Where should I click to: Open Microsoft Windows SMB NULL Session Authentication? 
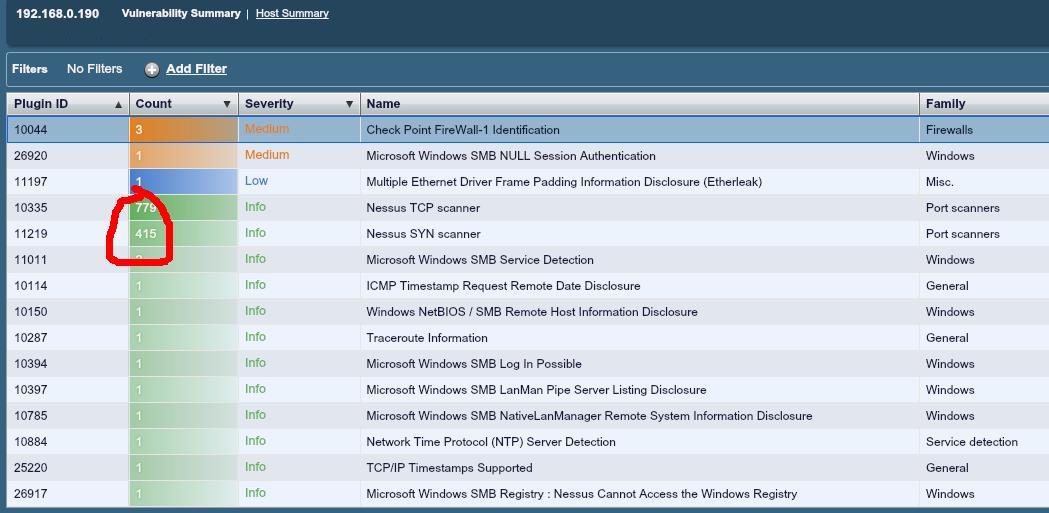tap(511, 156)
